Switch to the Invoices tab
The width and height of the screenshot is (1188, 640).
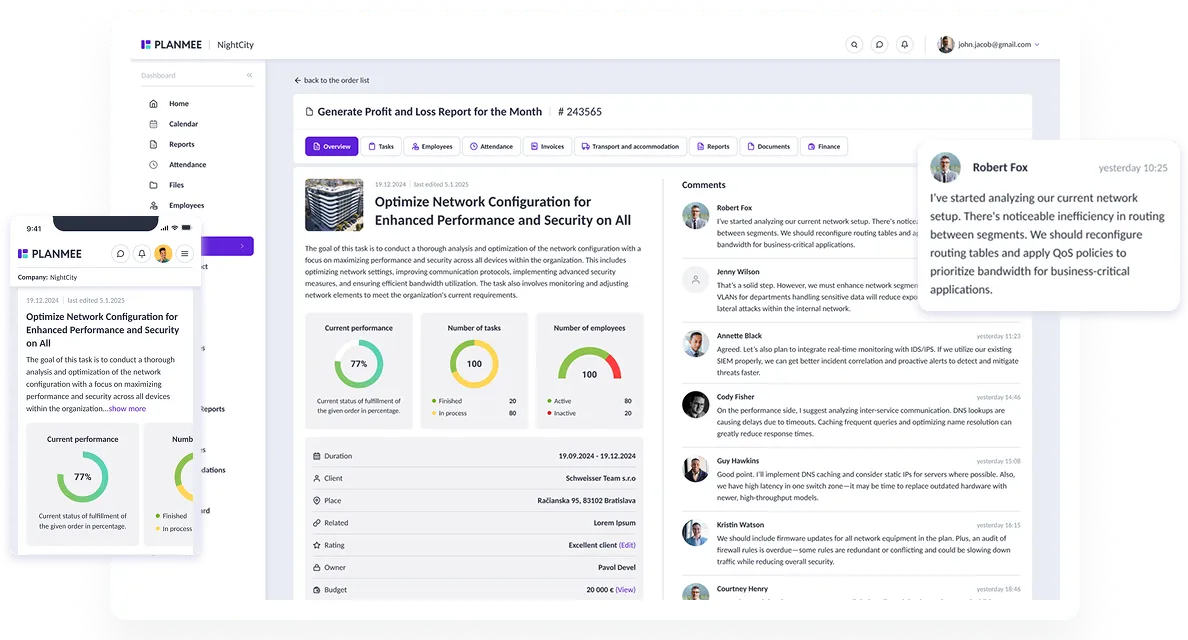pyautogui.click(x=547, y=147)
